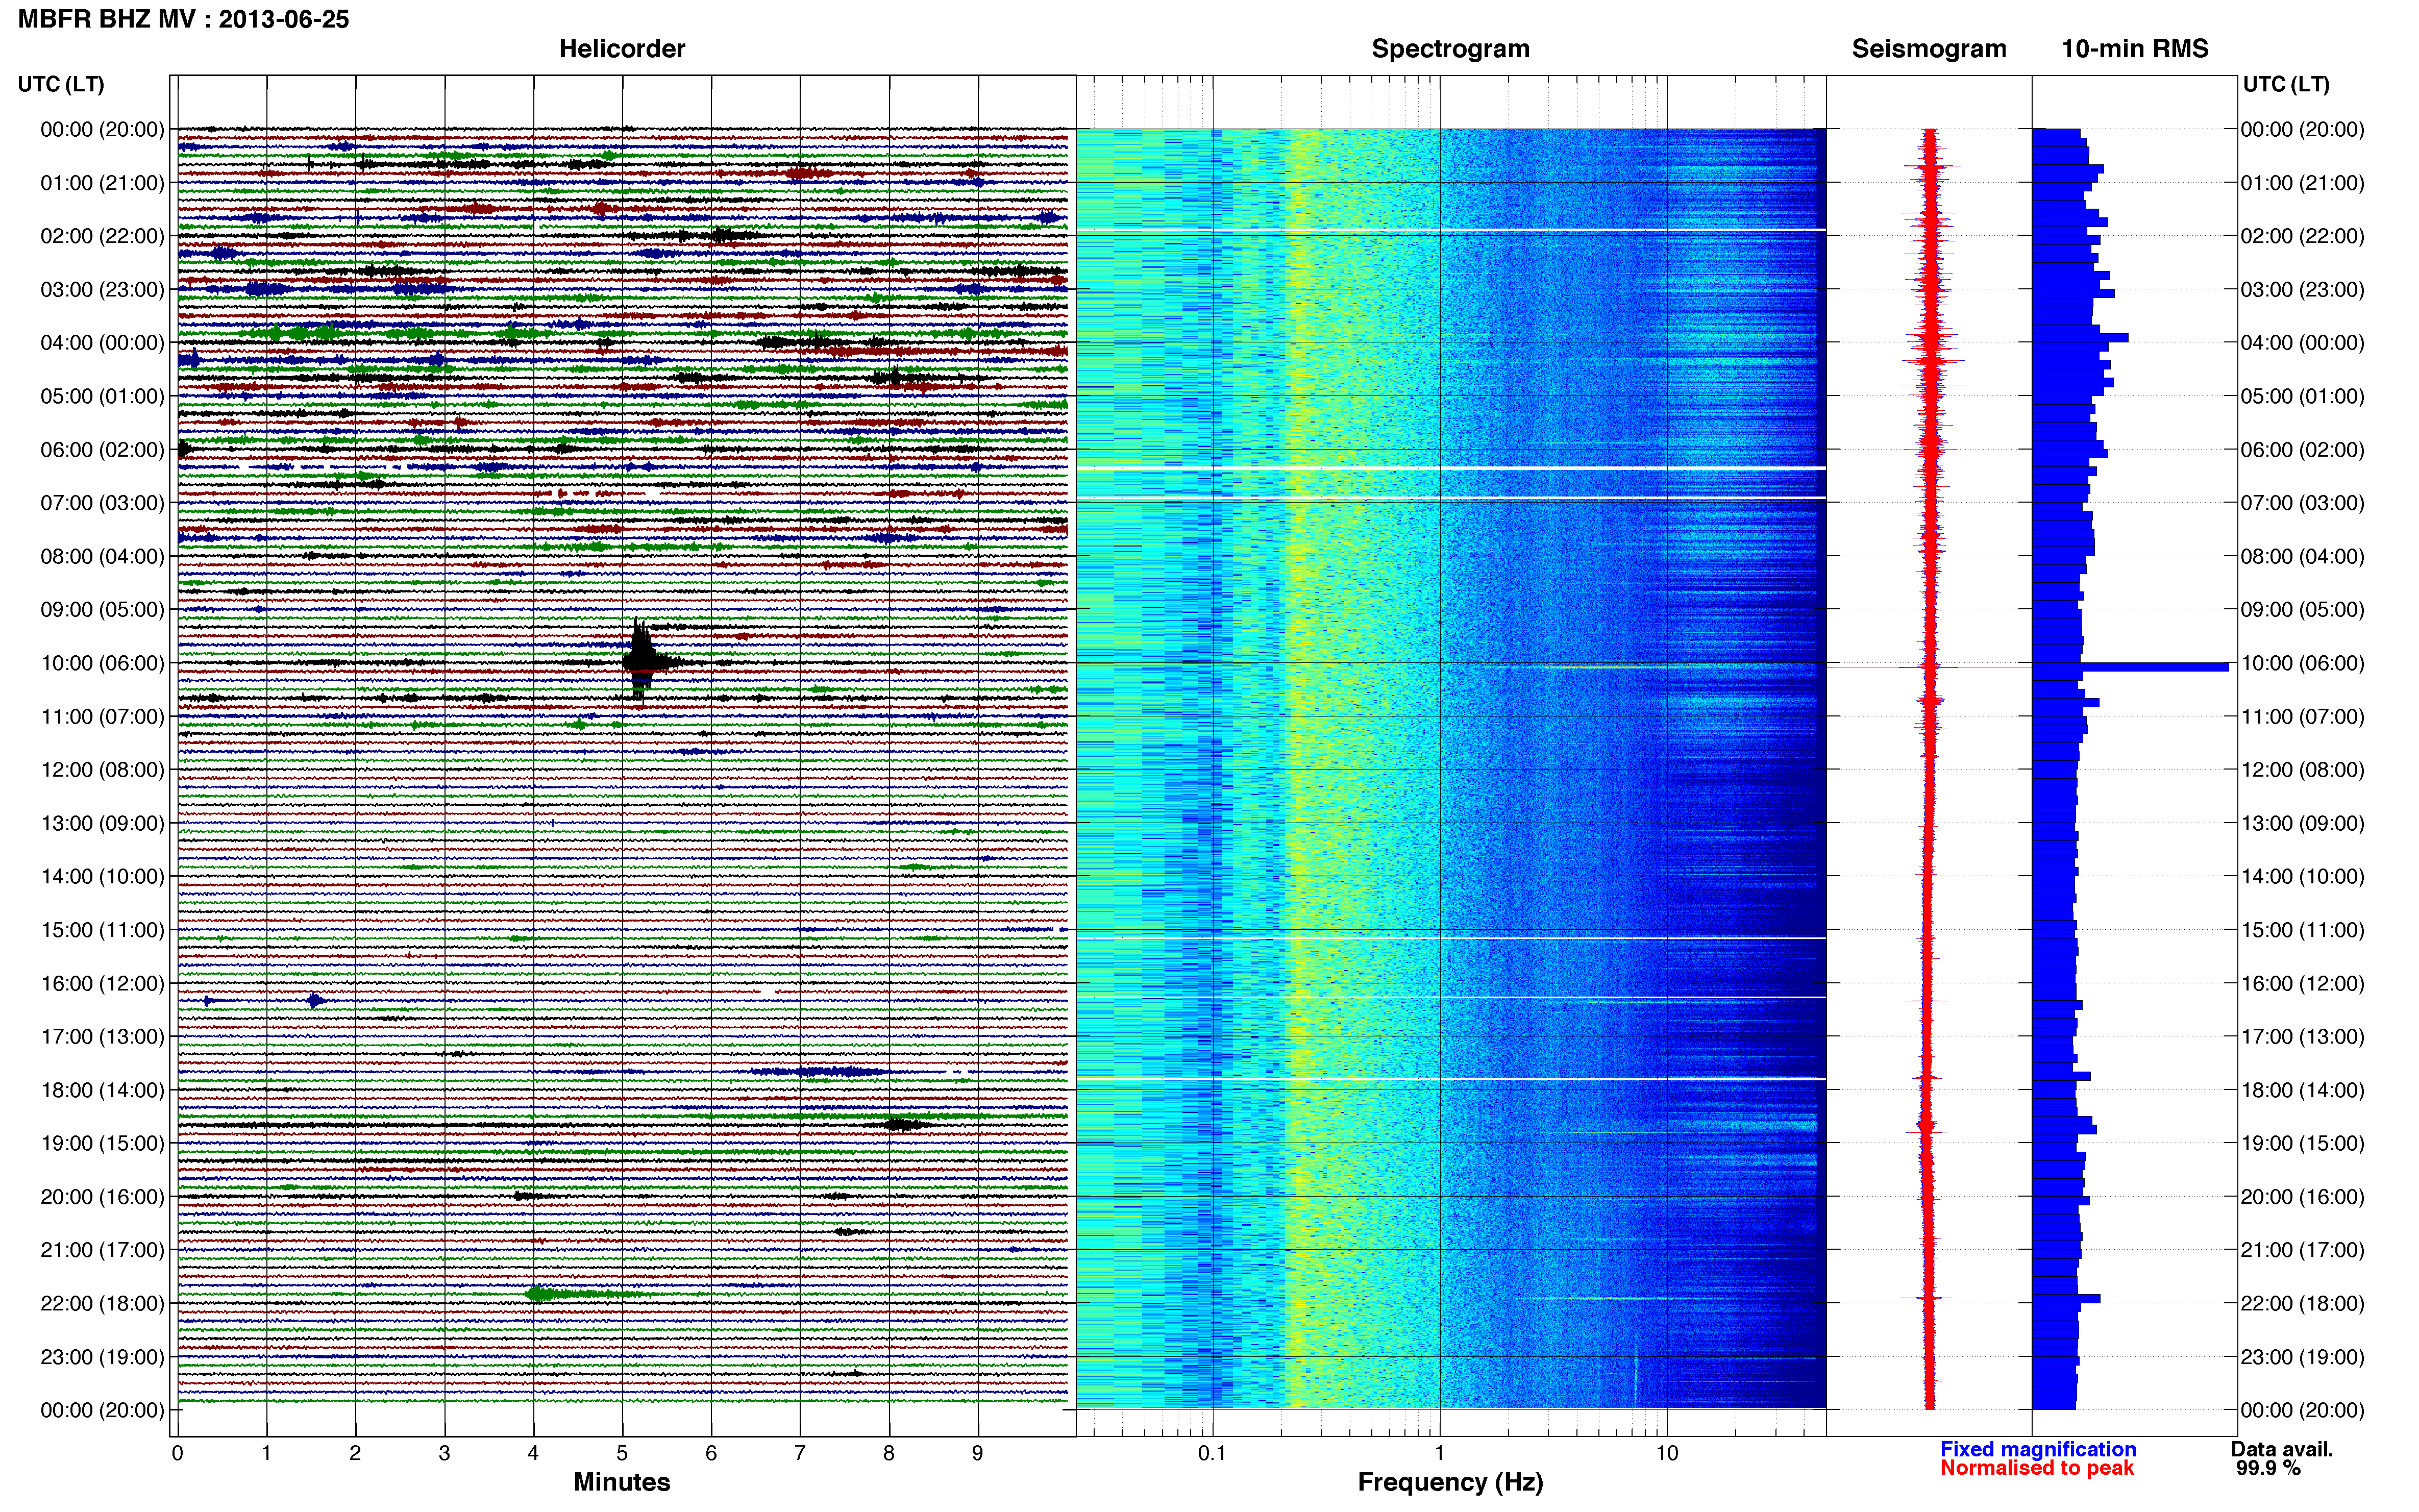Viewport: 2419px width, 1512px height.
Task: Click the '10-min RMS' panel heading
Action: coord(2135,49)
